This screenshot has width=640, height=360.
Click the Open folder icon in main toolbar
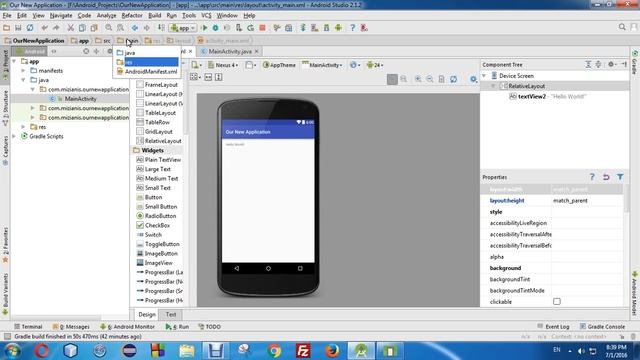click(7, 28)
